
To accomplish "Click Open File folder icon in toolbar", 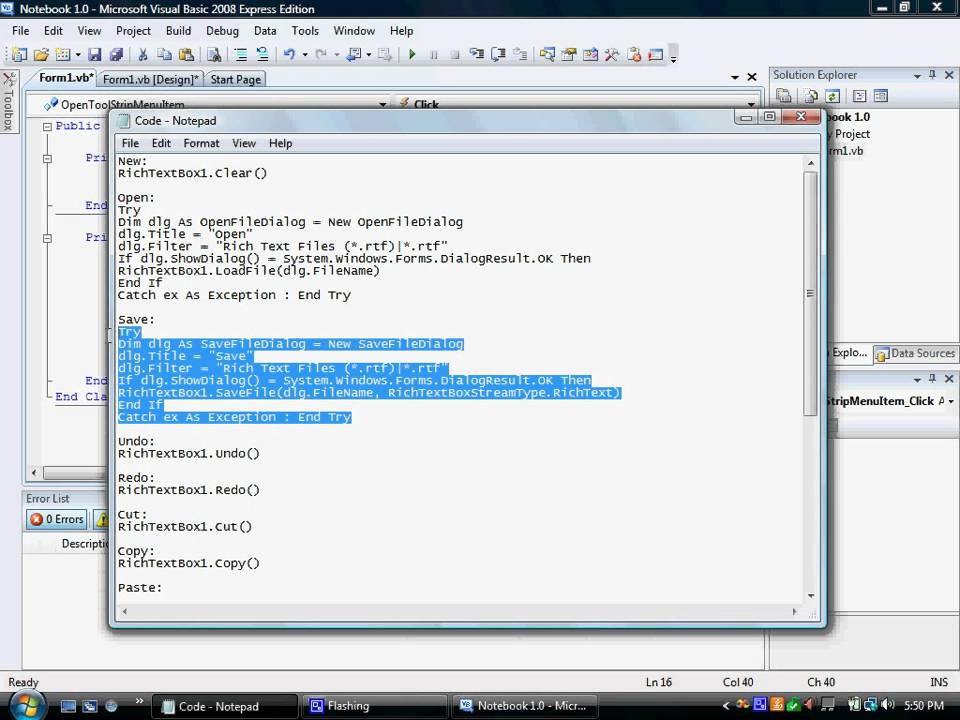I will pos(41,54).
